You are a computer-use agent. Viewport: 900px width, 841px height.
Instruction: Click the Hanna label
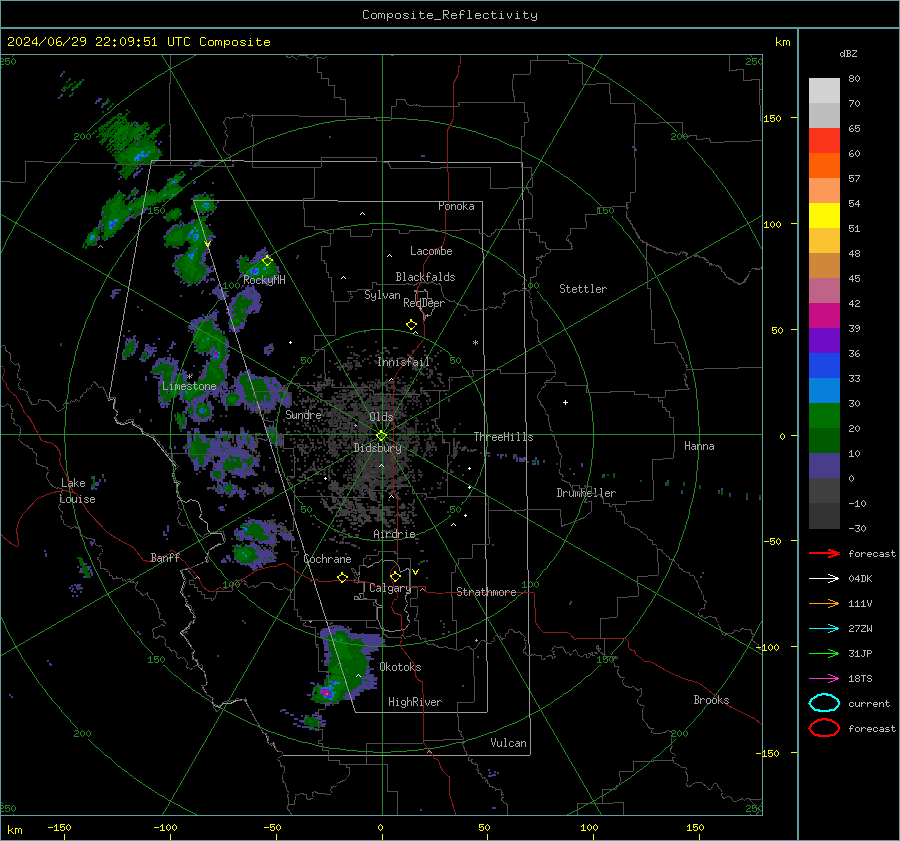[x=699, y=446]
